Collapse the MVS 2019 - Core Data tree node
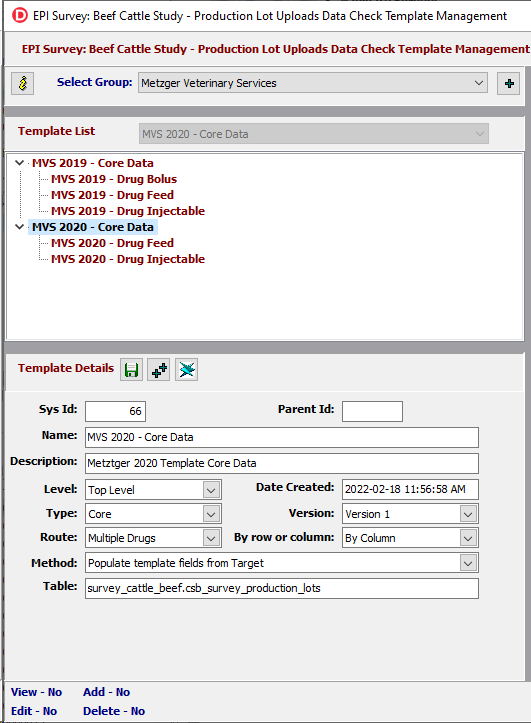531x723 pixels. (x=20, y=163)
